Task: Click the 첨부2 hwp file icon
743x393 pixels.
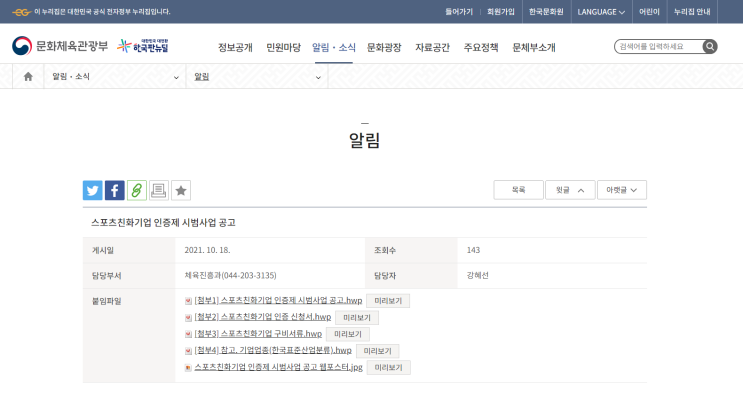Action: click(x=188, y=318)
